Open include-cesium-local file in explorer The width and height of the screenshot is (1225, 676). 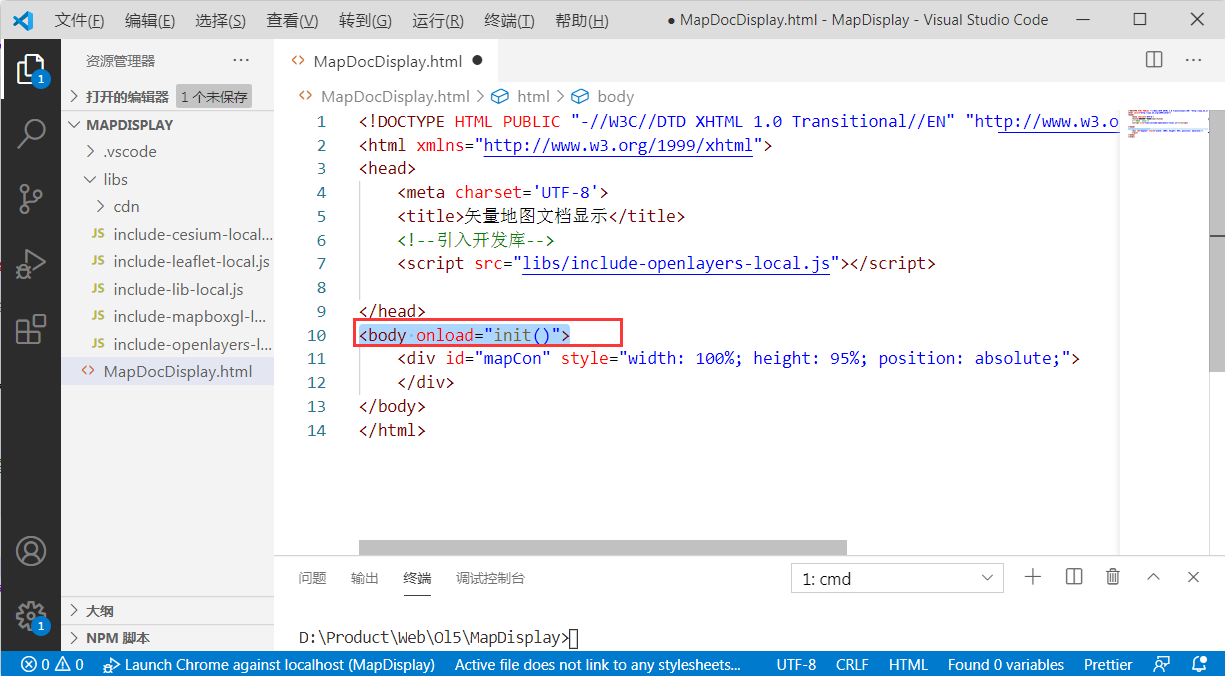(167, 235)
